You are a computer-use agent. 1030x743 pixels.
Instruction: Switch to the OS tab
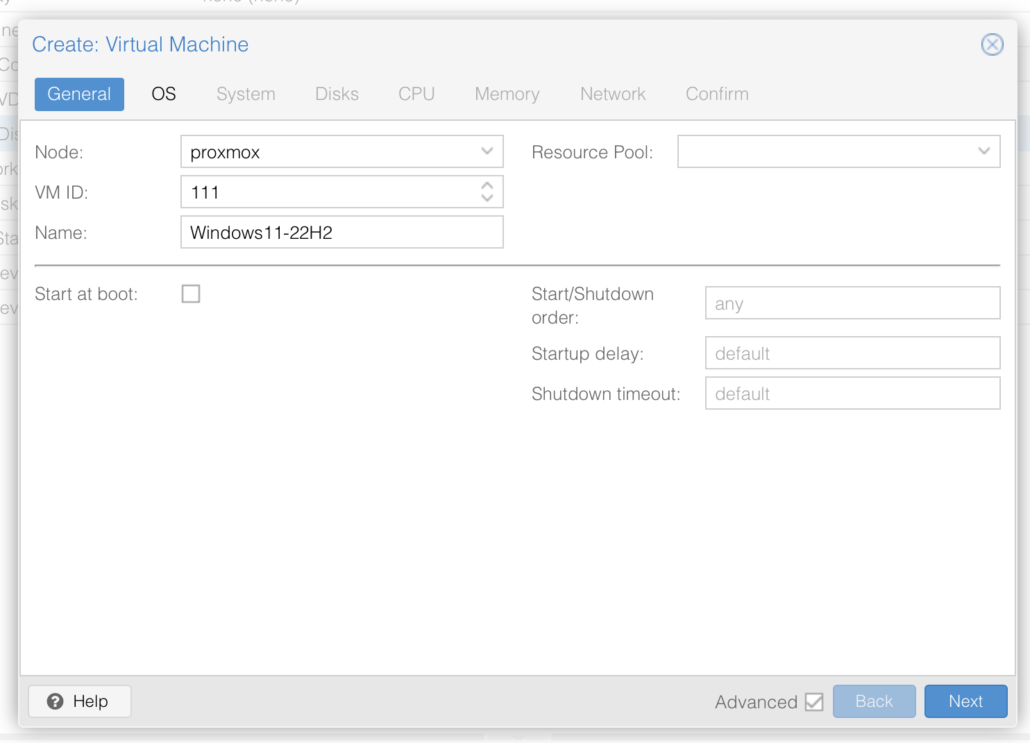(163, 94)
